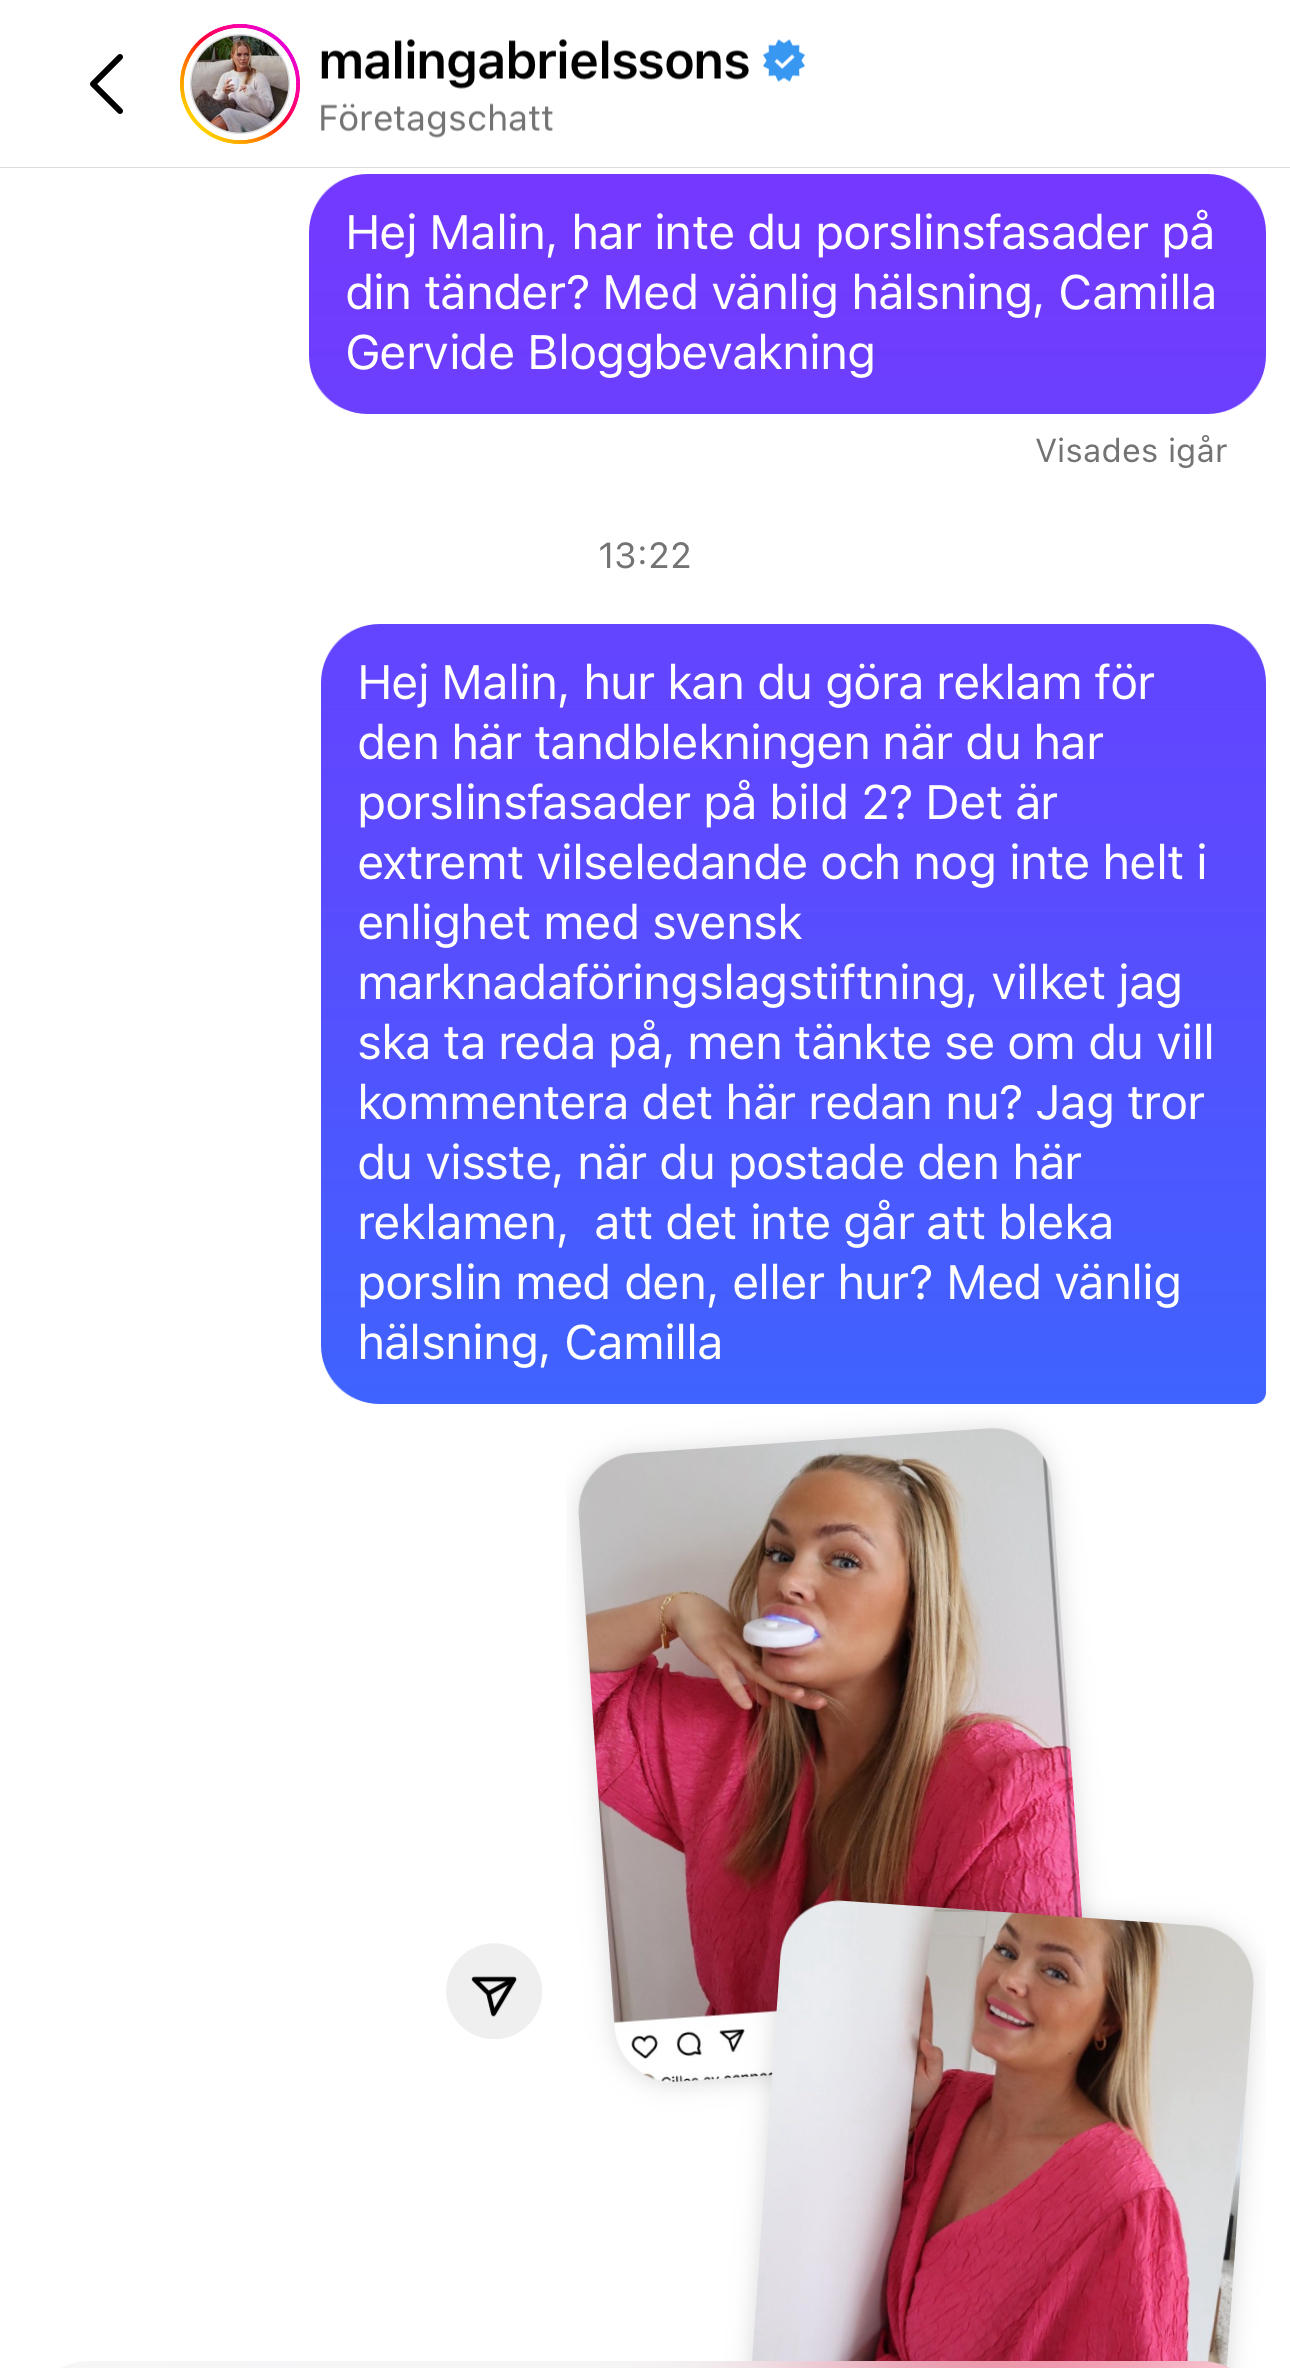This screenshot has height=2368, width=1290.
Task: Tap the 13:22 timestamp
Action: [x=645, y=556]
